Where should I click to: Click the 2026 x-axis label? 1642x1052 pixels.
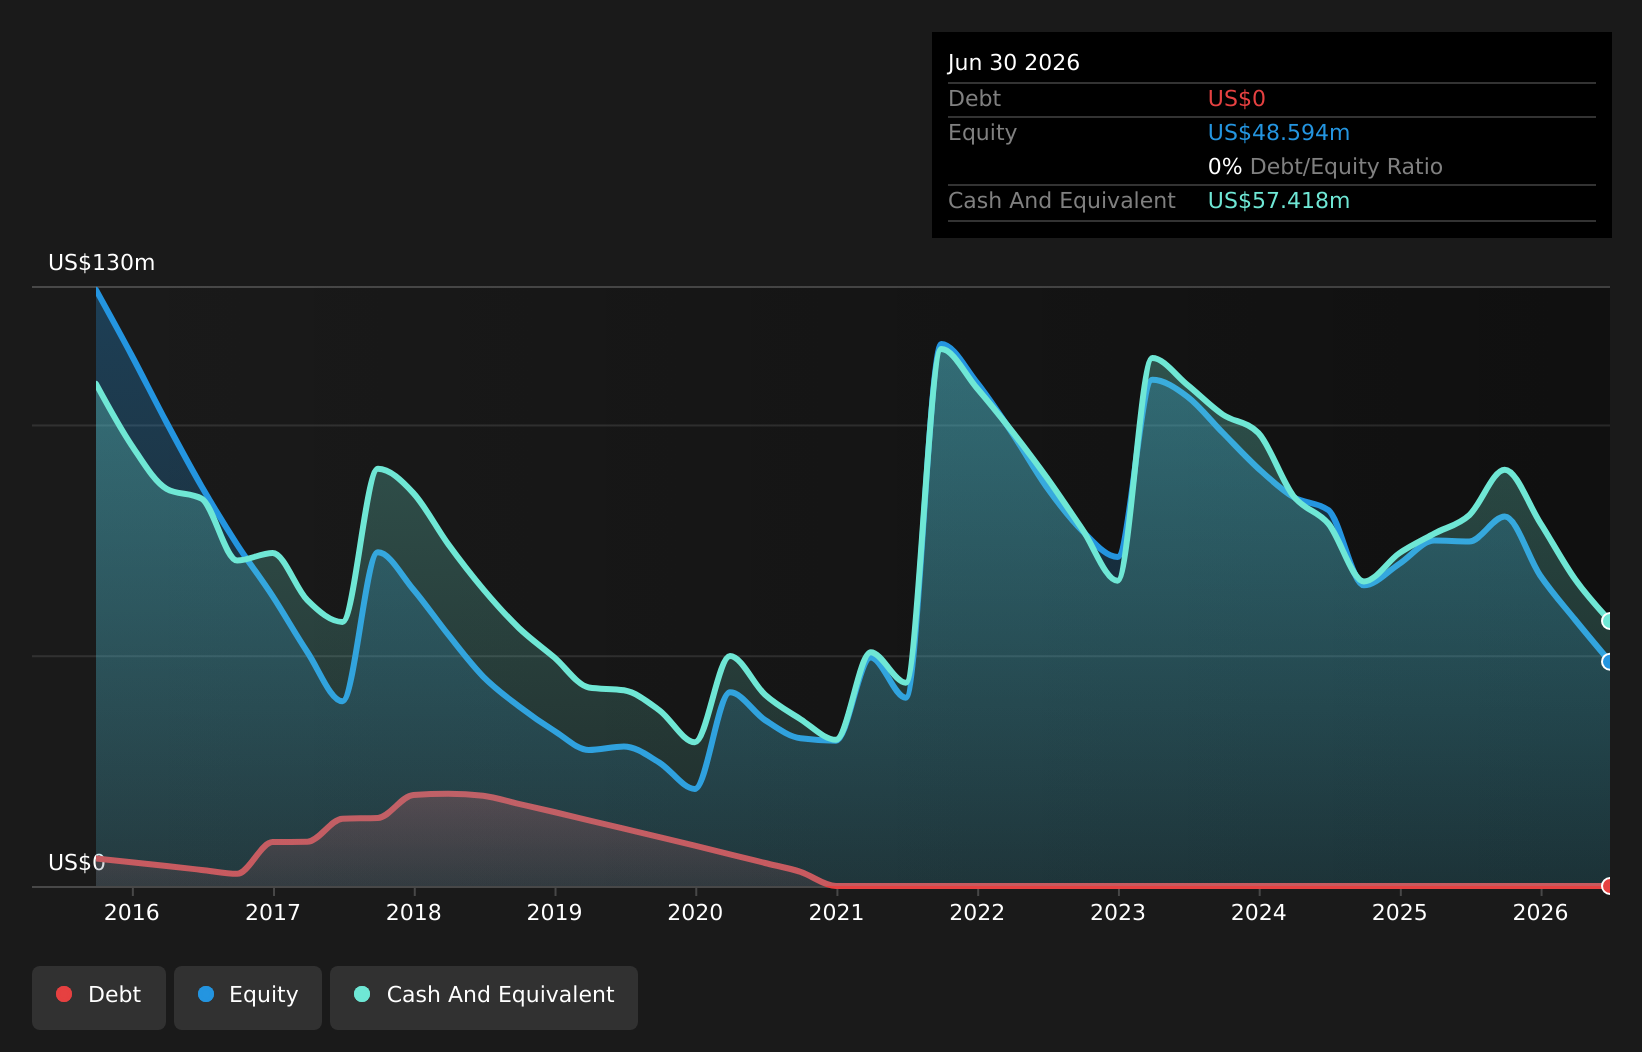(1541, 912)
